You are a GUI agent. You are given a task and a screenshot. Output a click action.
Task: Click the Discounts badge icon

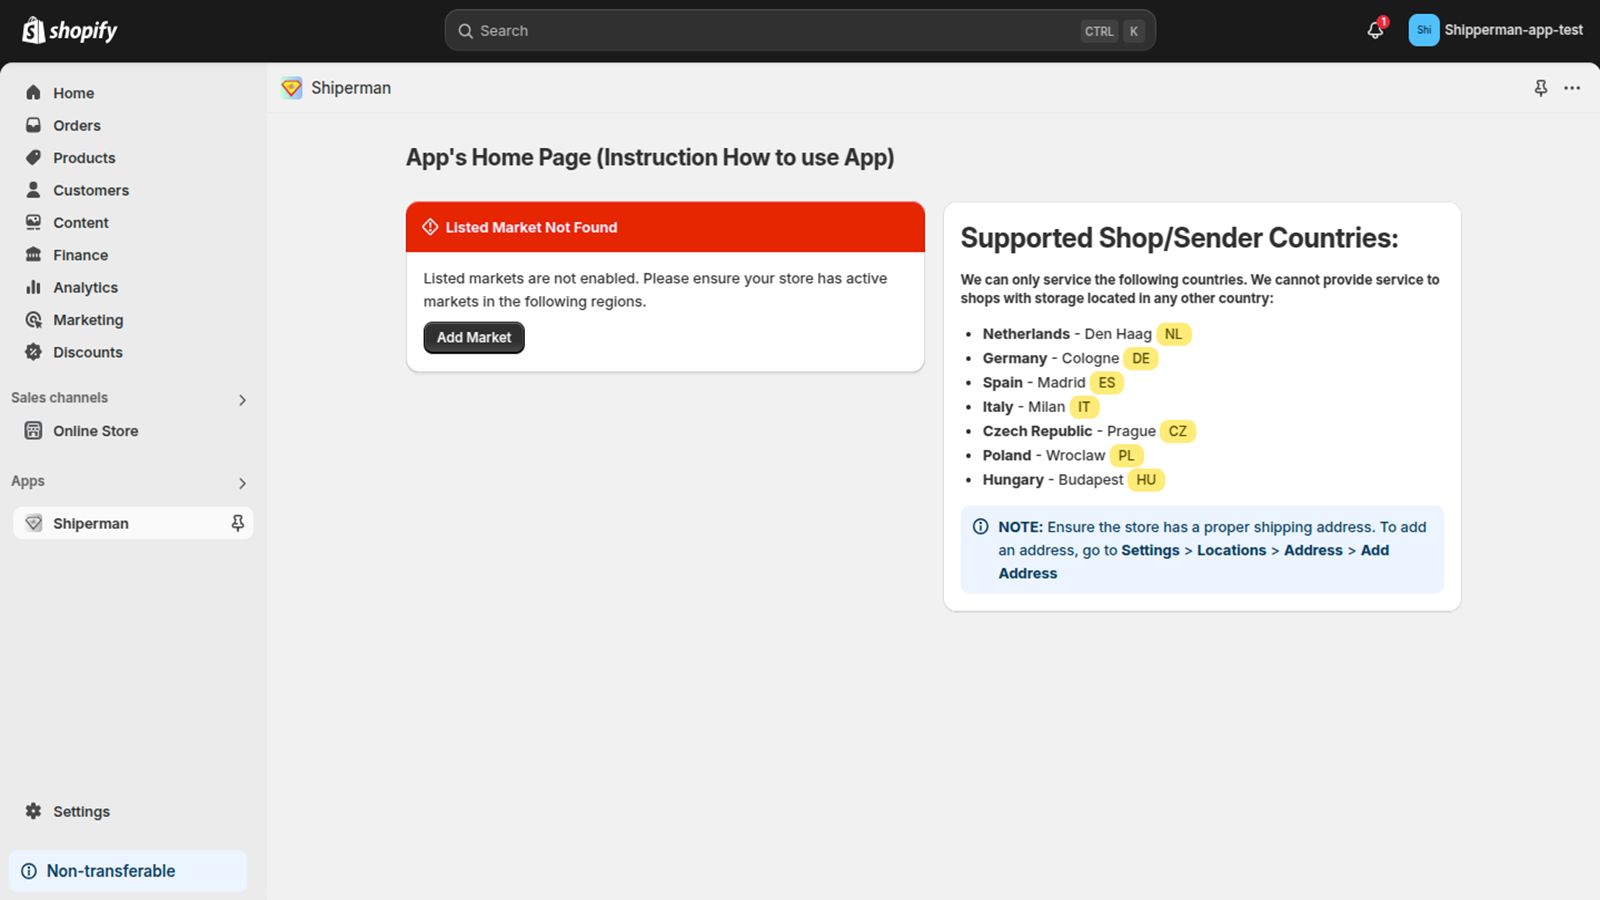click(x=33, y=352)
